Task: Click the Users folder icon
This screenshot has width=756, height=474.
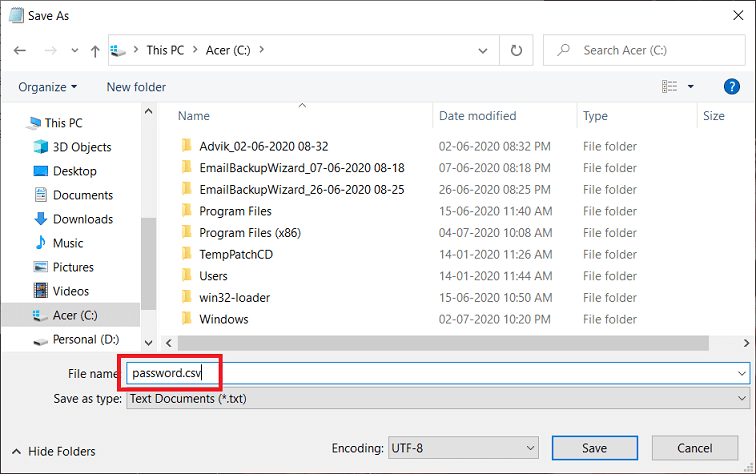Action: tap(187, 276)
